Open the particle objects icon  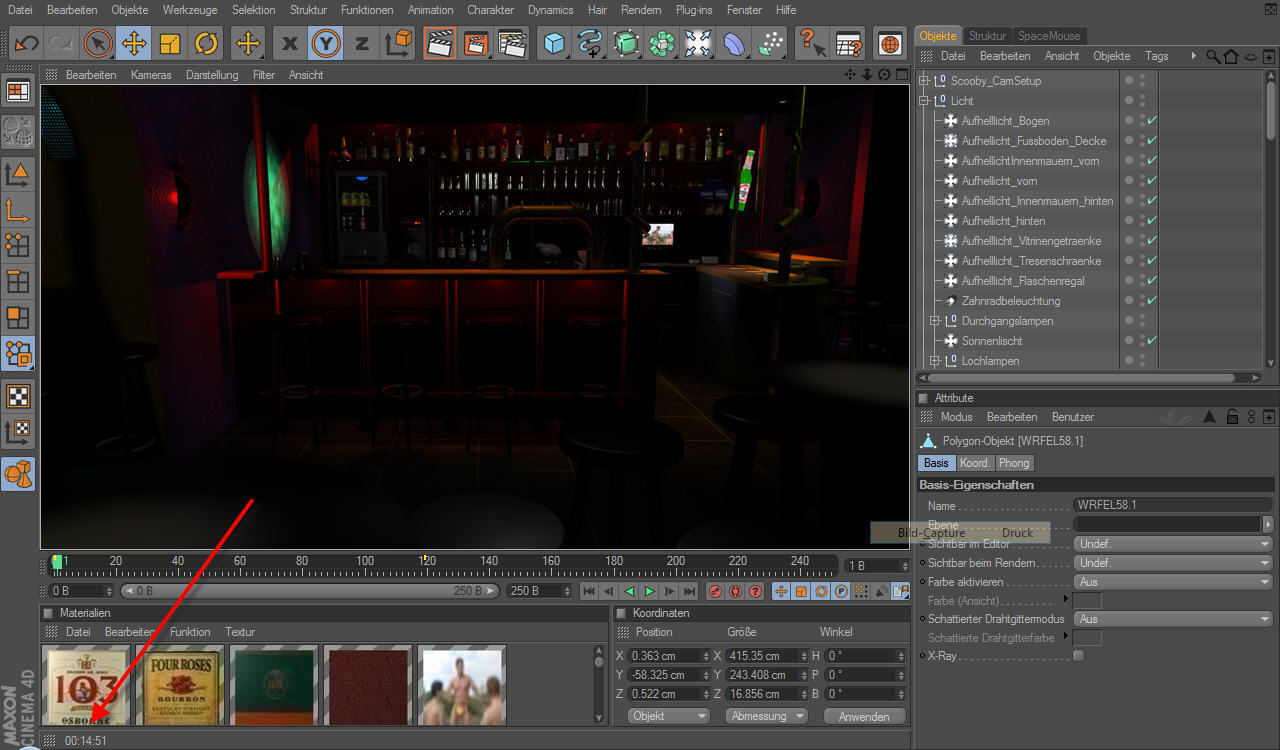[770, 43]
